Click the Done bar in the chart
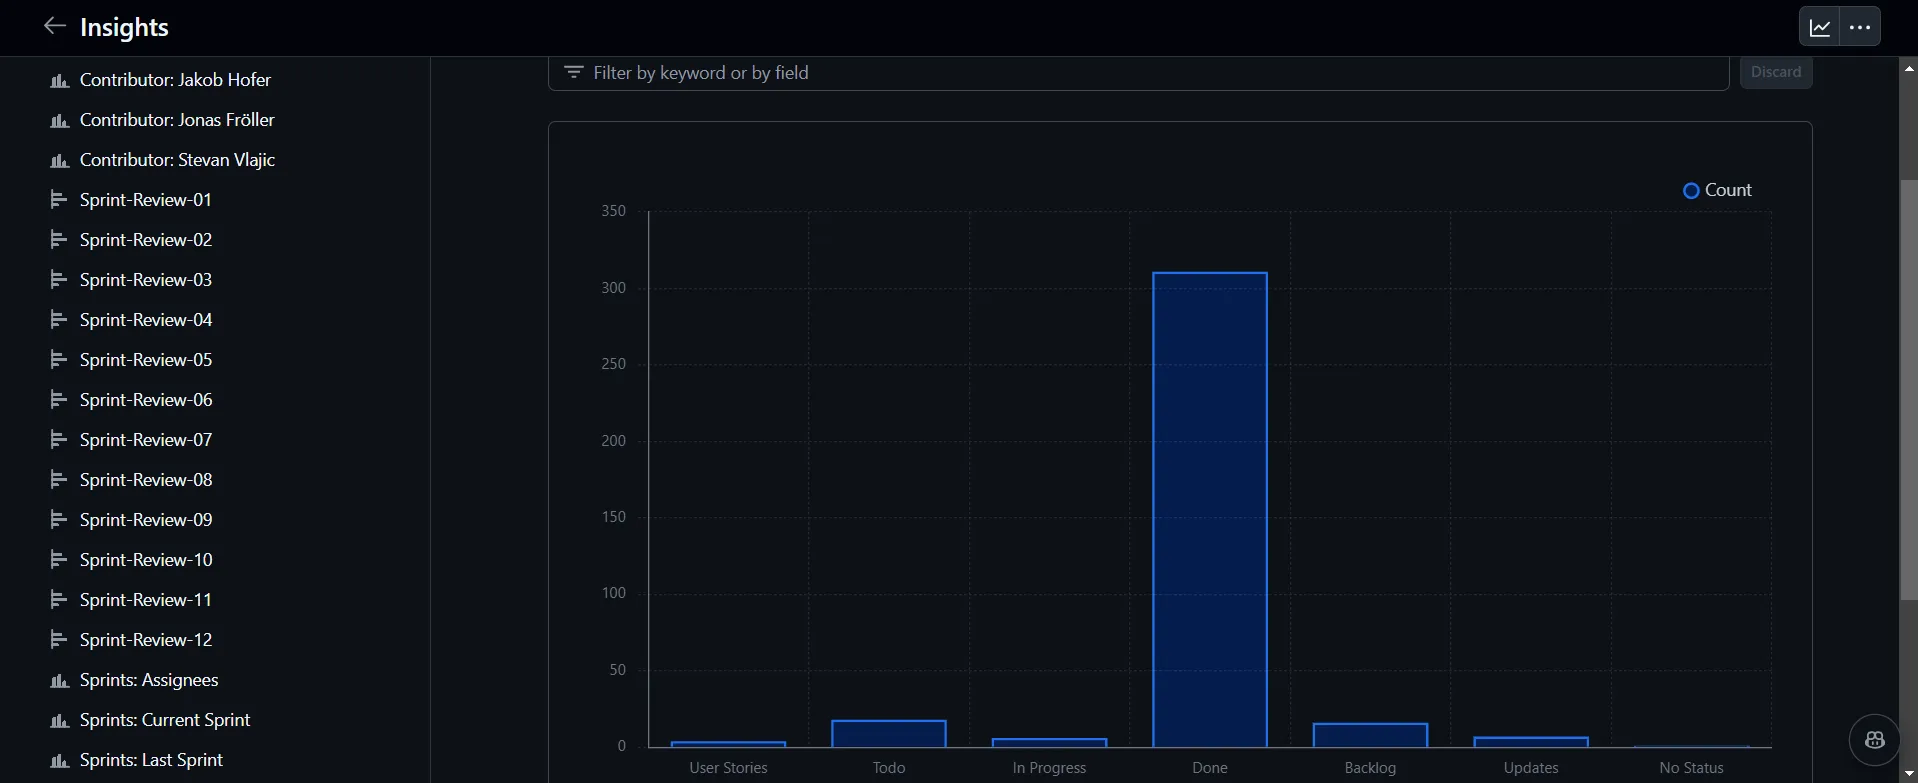The height and width of the screenshot is (783, 1918). click(1210, 509)
